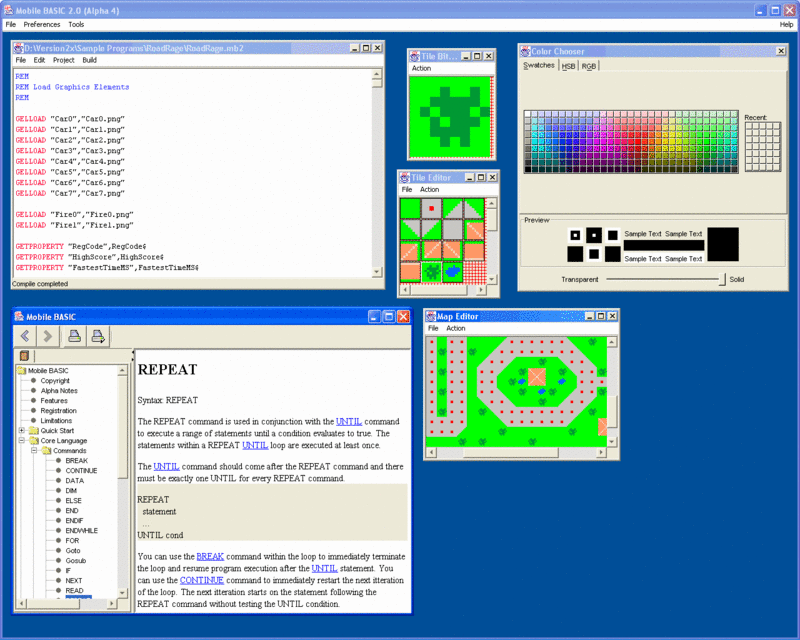800x640 pixels.
Task: Open page setup in the help toolbar
Action: coord(97,336)
